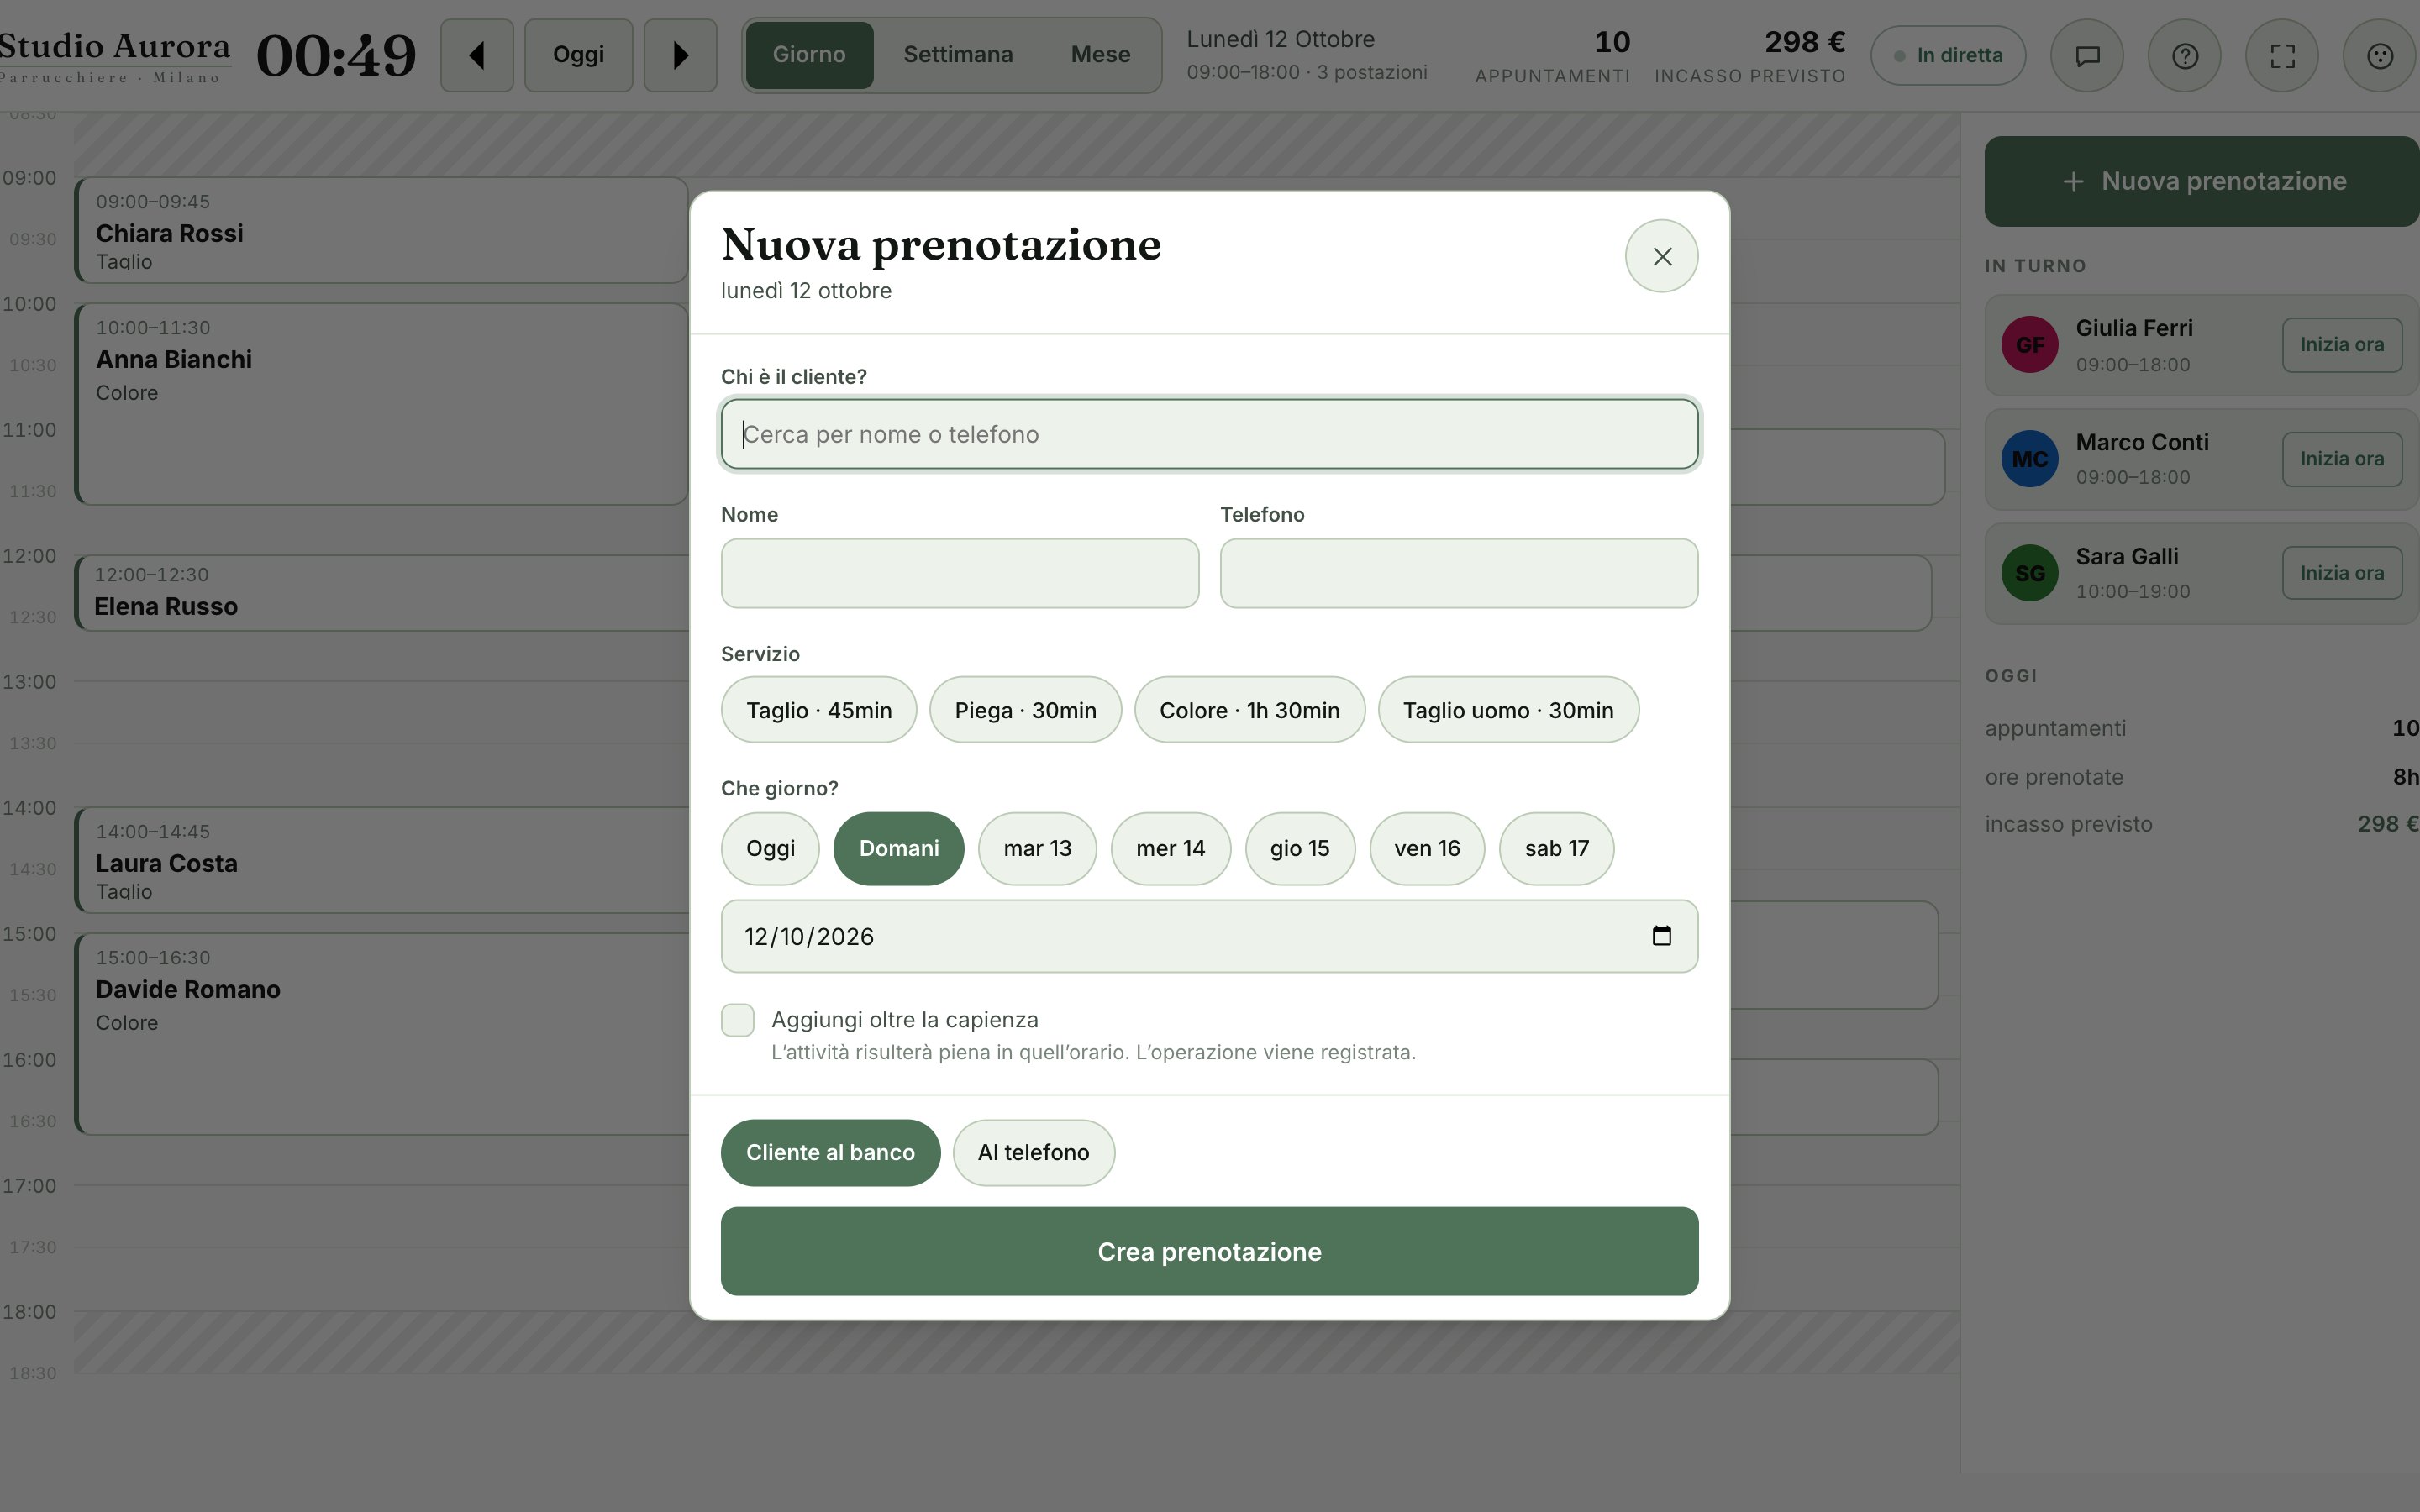Screen dimensions: 2420x1512
Task: Click the Nome input field
Action: pyautogui.click(x=960, y=574)
